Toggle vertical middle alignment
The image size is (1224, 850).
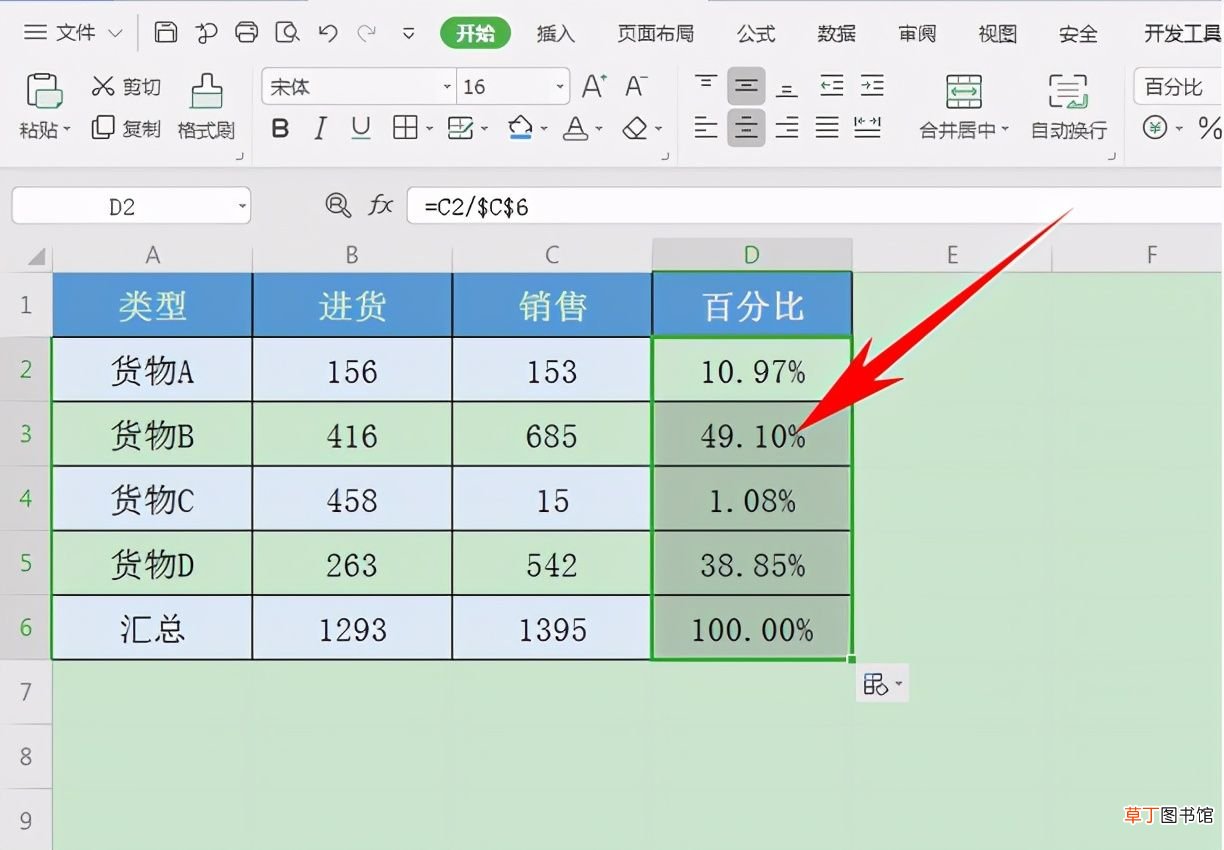coord(746,87)
